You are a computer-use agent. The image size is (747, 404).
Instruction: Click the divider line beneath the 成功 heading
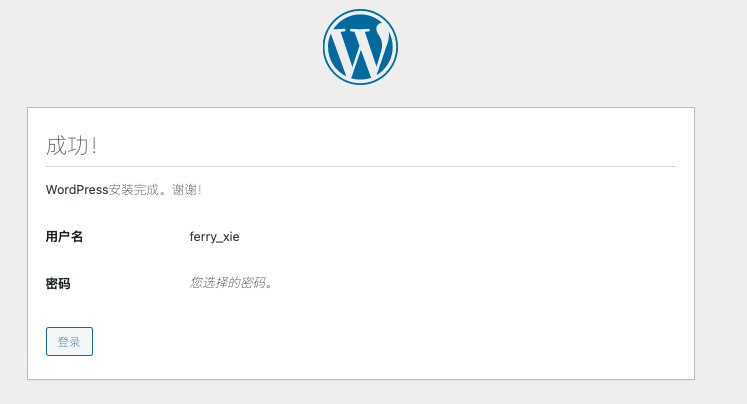(x=360, y=166)
